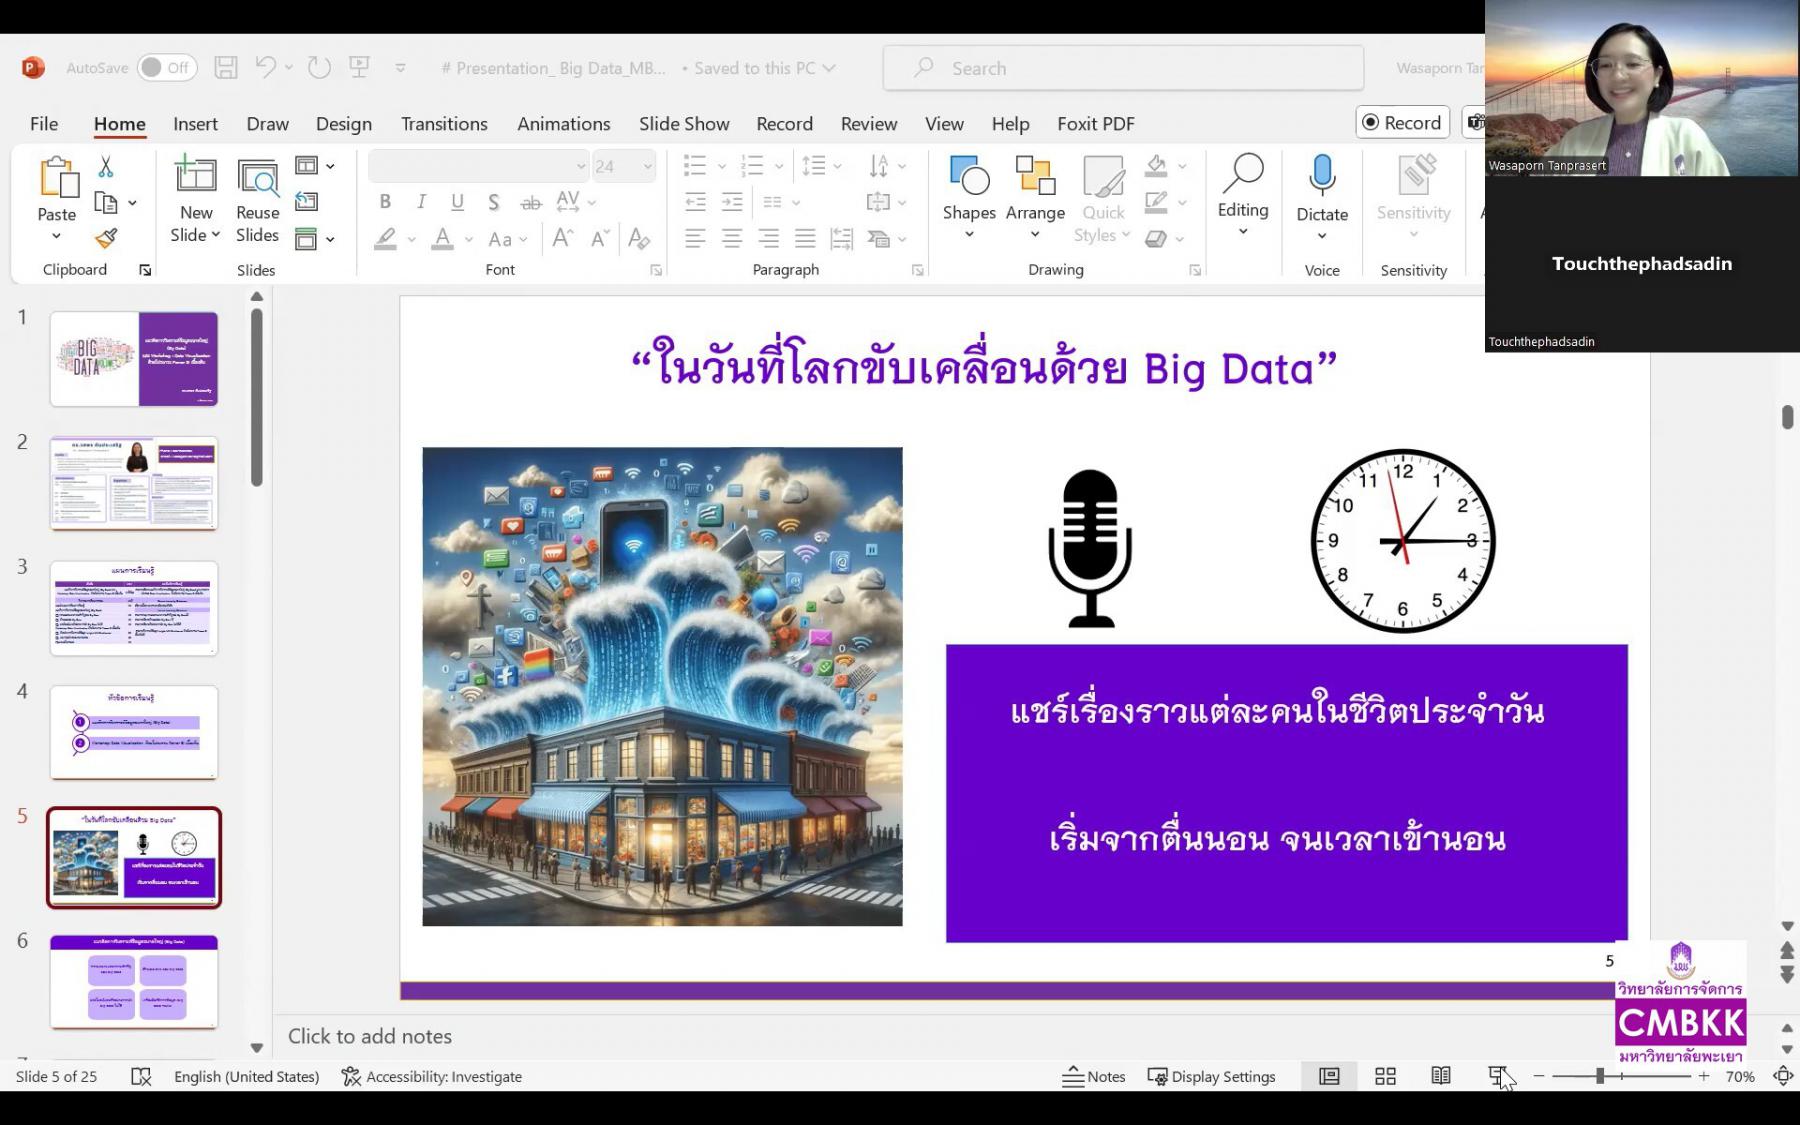Align text right toggle
This screenshot has width=1800, height=1125.
[768, 238]
